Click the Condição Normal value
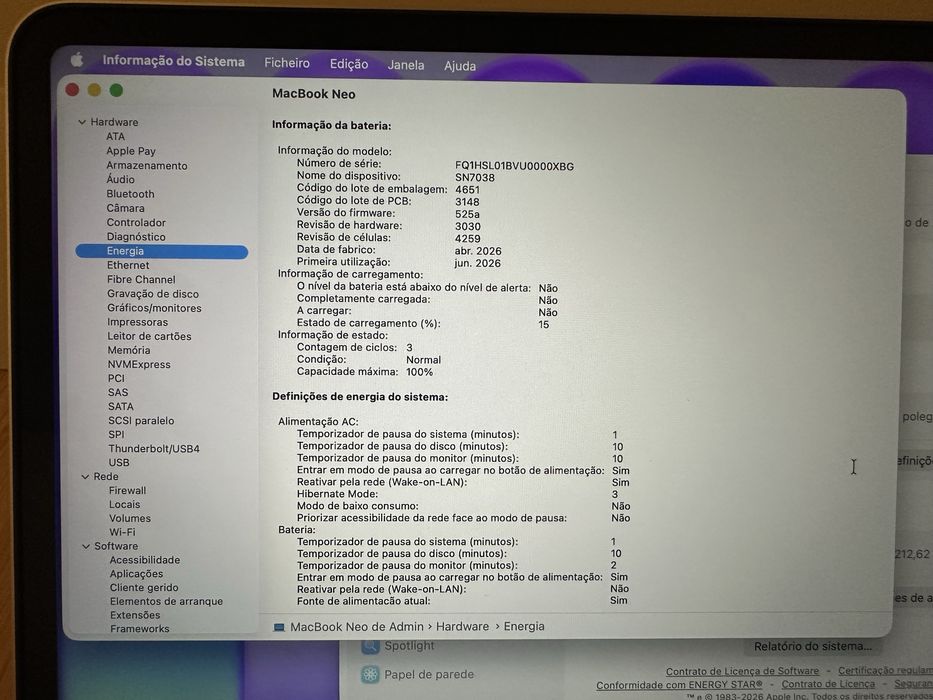This screenshot has width=933, height=700. point(424,360)
